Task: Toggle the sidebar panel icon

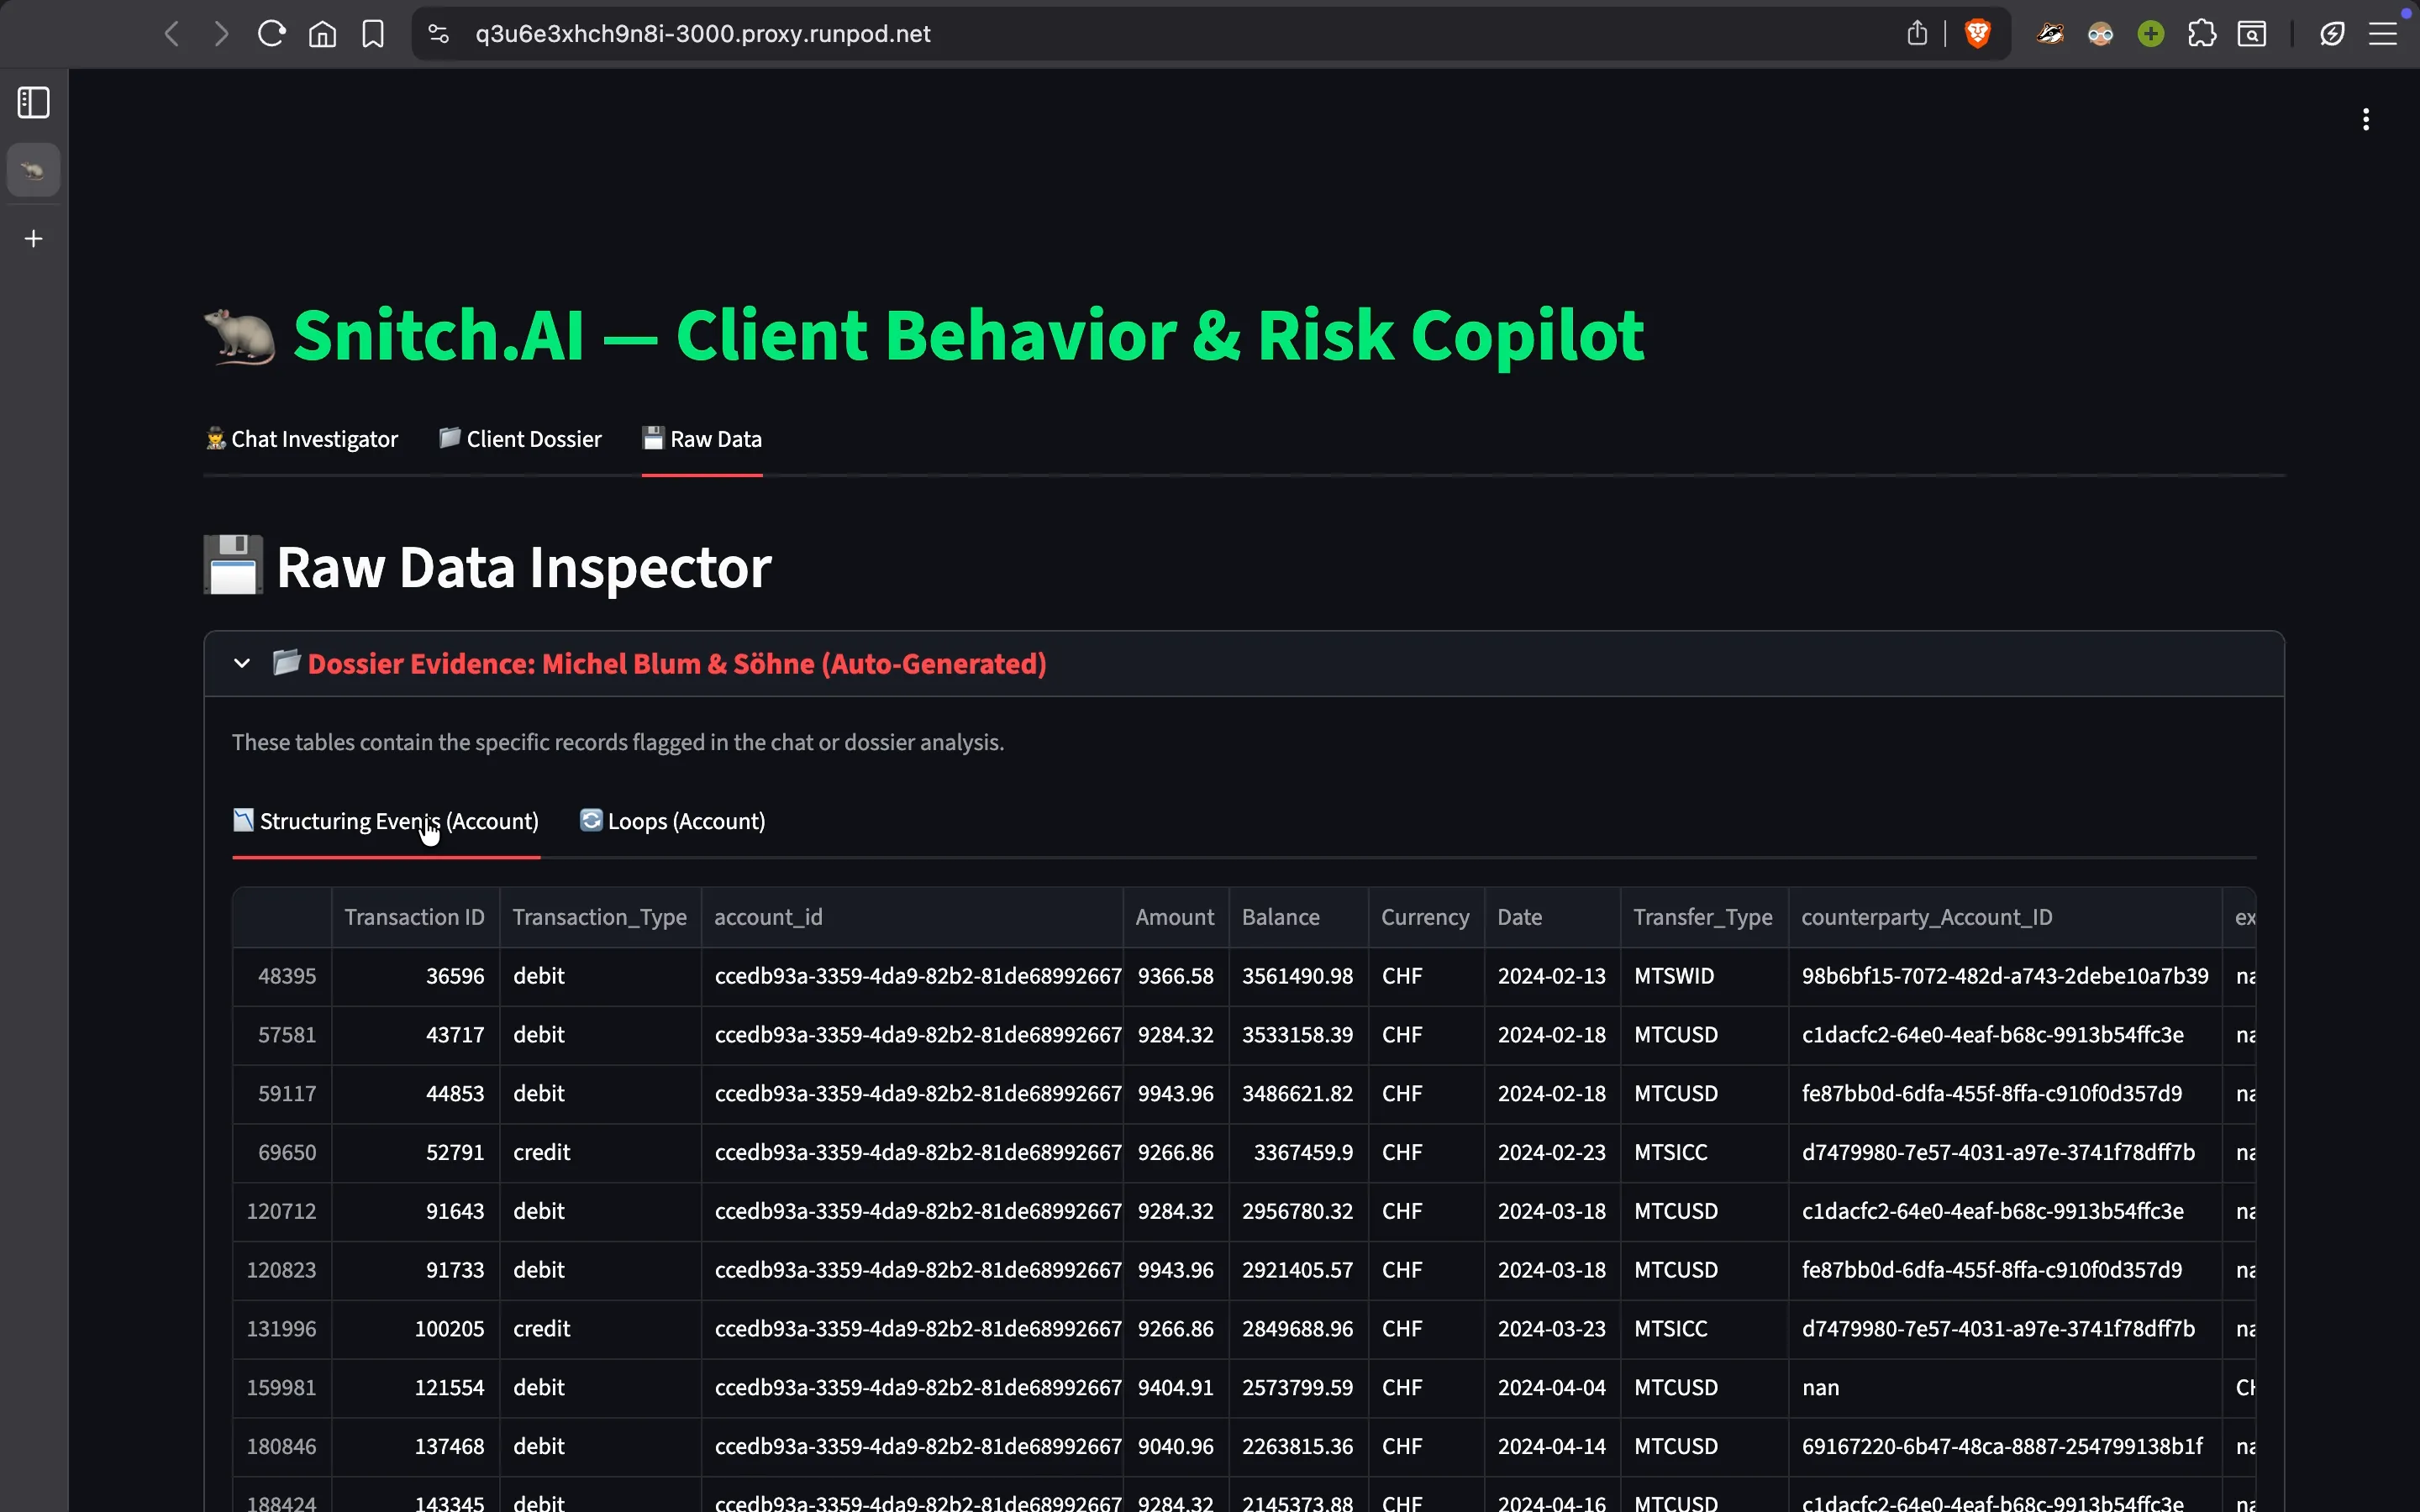Action: coord(34,102)
